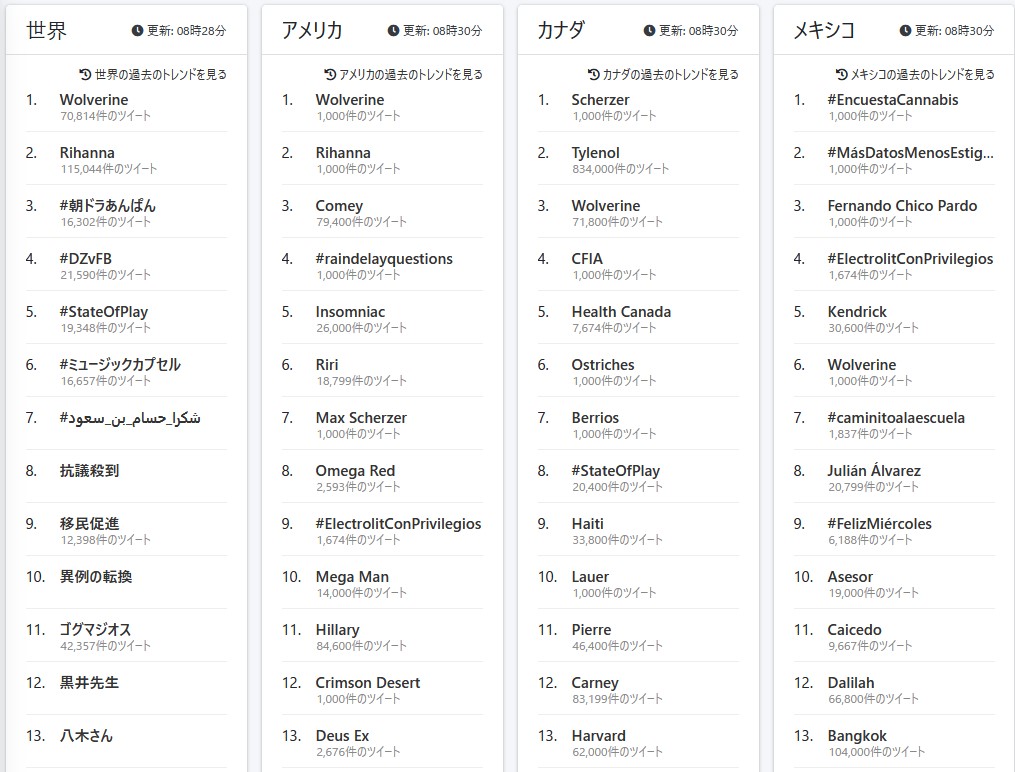Screen dimensions: 1015x772
Task: Open the Wolverine trend in 世界 list
Action: [94, 100]
